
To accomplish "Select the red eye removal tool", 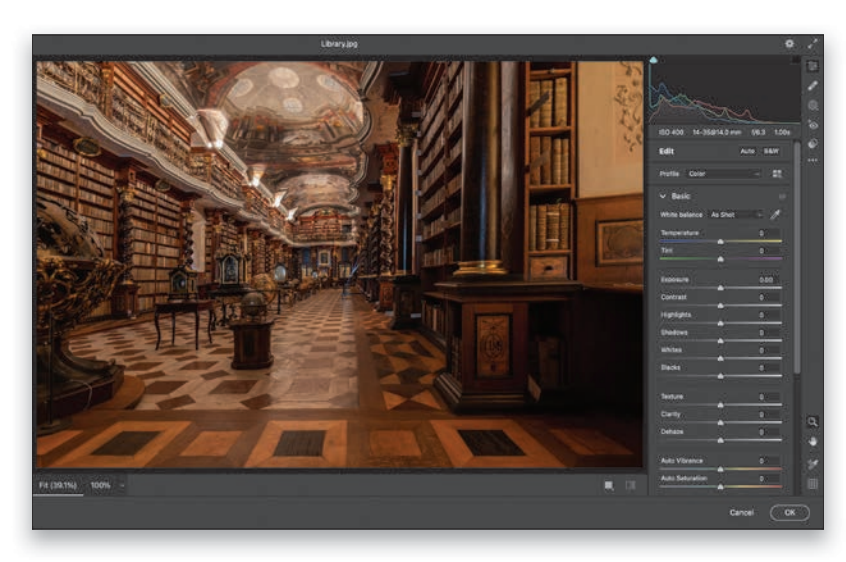I will pyautogui.click(x=812, y=124).
